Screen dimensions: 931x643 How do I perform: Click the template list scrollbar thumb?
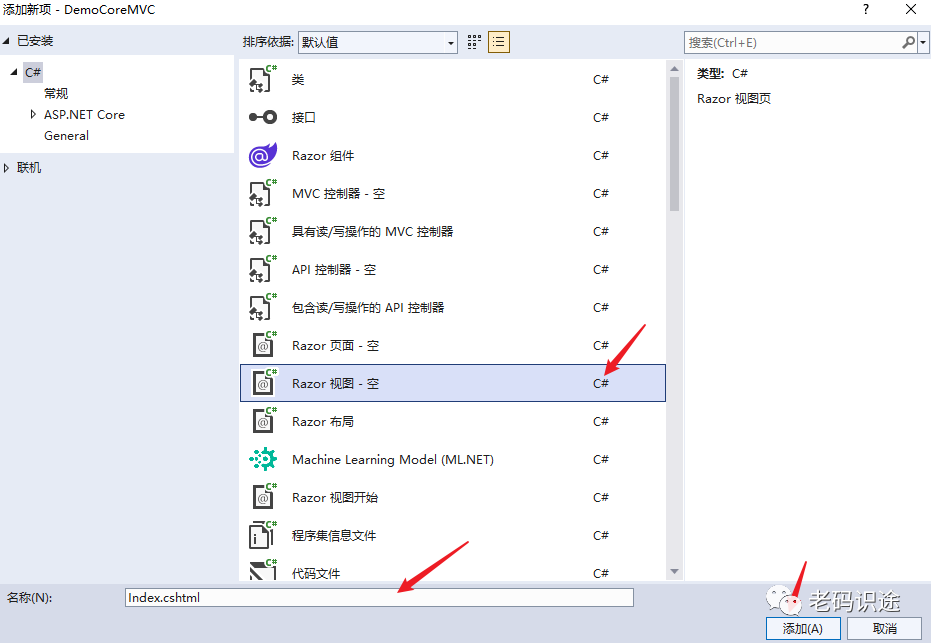coord(674,144)
